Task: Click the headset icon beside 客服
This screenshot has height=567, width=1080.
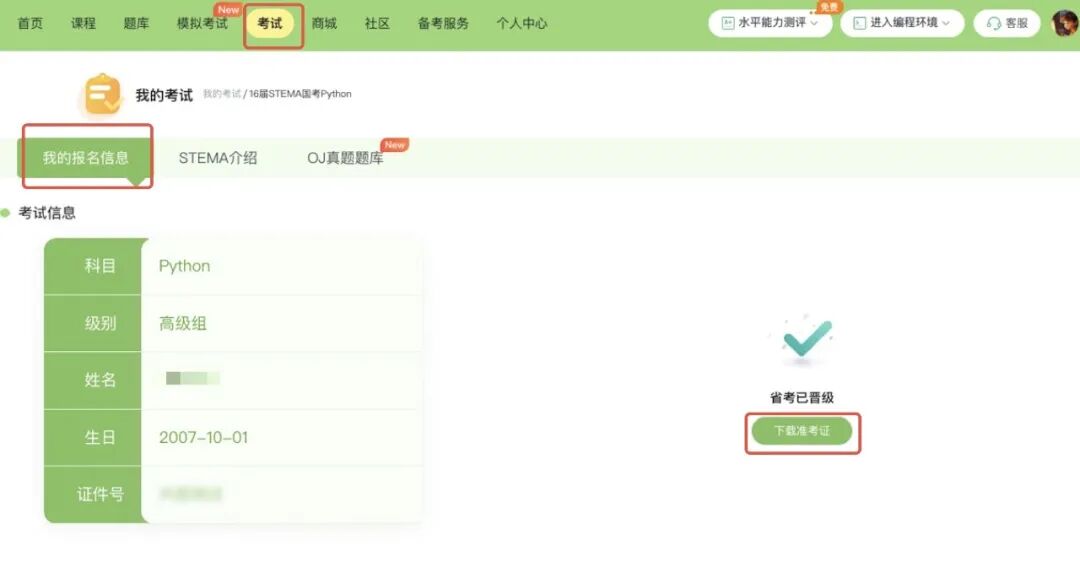Action: click(x=993, y=23)
